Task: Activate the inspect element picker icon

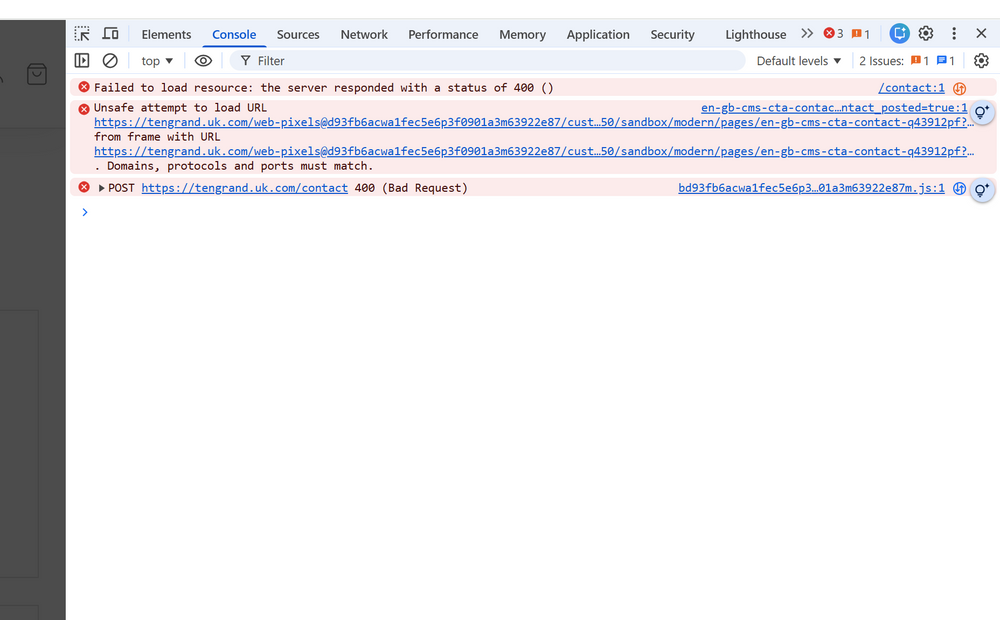Action: [x=82, y=34]
